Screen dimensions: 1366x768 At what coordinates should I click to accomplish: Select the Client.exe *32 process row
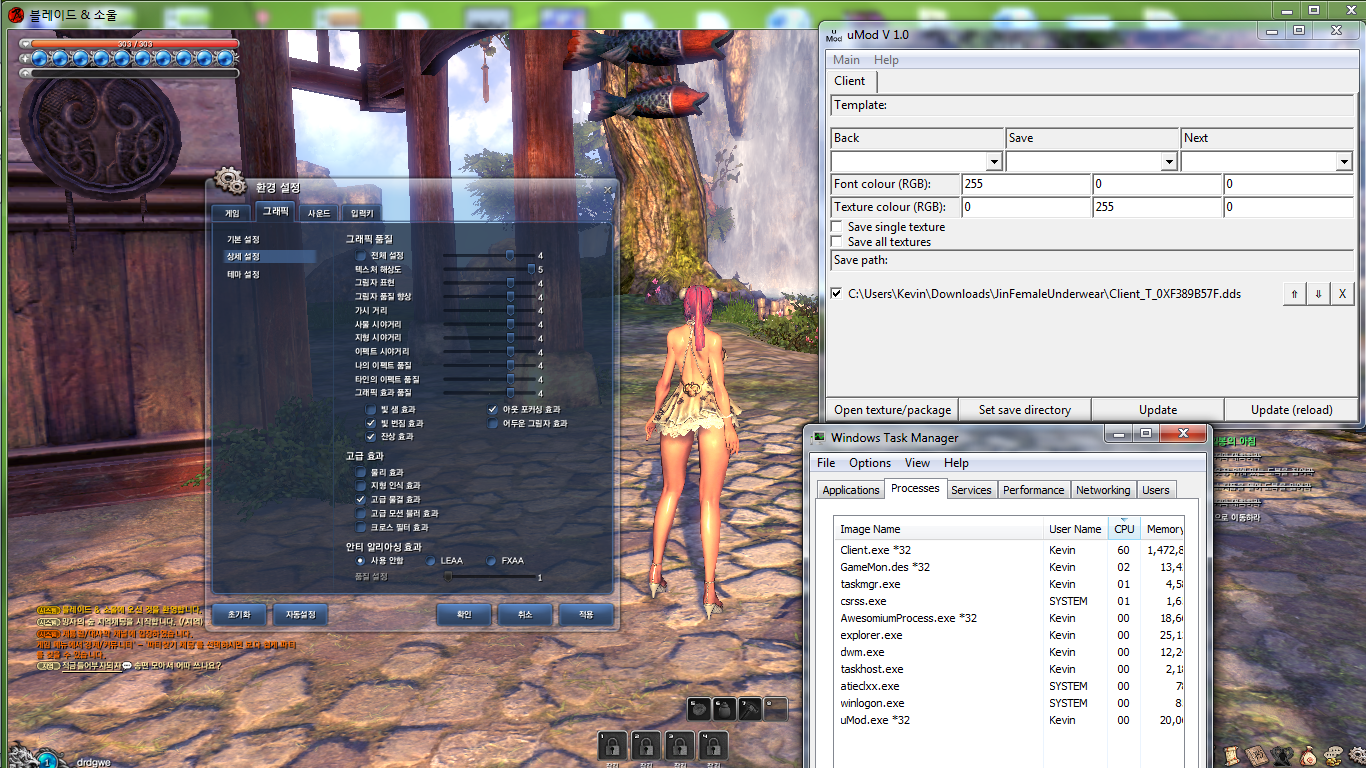point(875,550)
